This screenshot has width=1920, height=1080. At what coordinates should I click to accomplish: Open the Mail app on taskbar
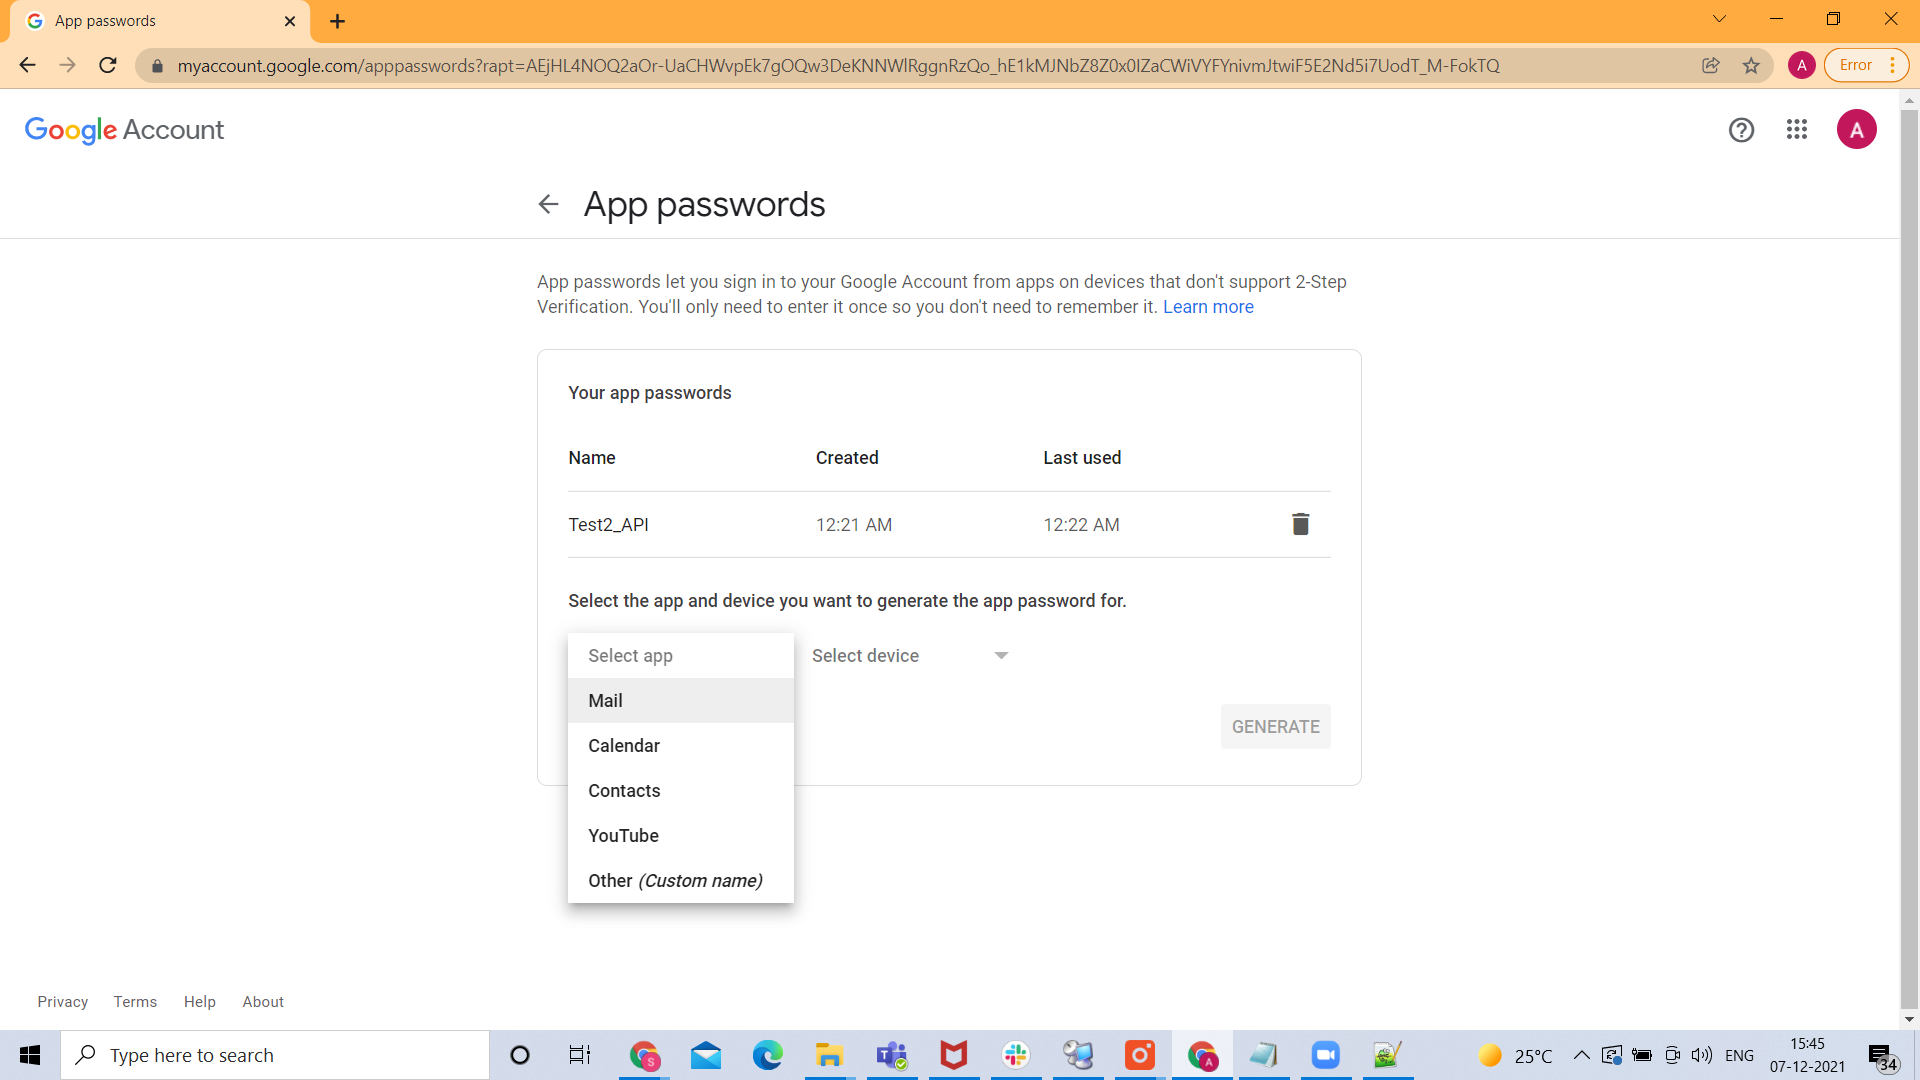click(x=706, y=1055)
